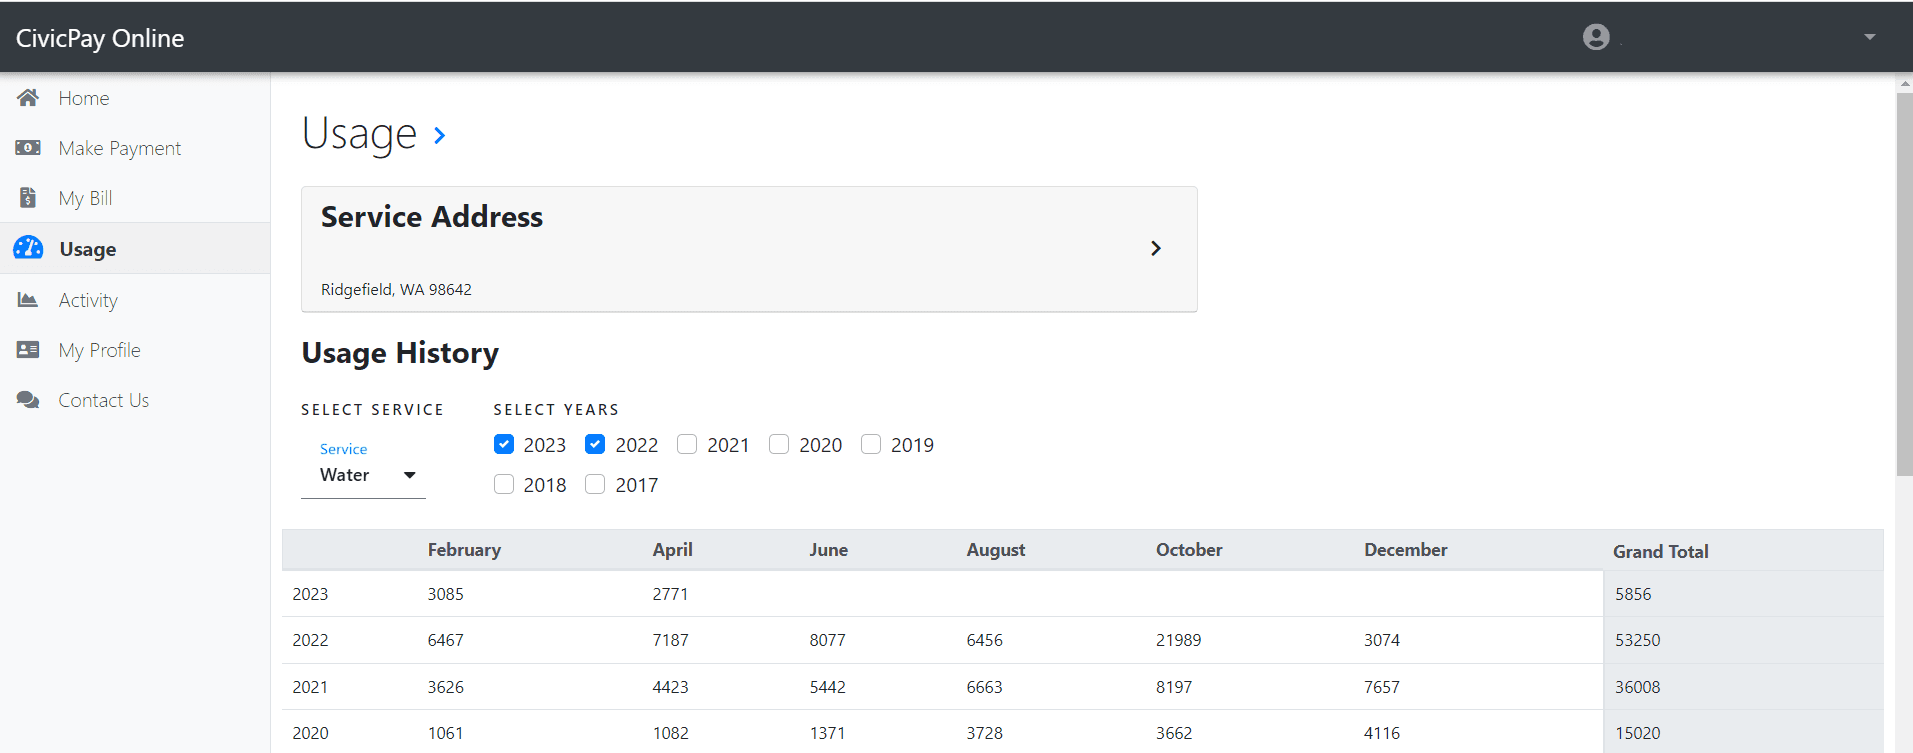Image resolution: width=1913 pixels, height=753 pixels.
Task: Click the Ridgefield, WA 98642 address text
Action: [396, 289]
